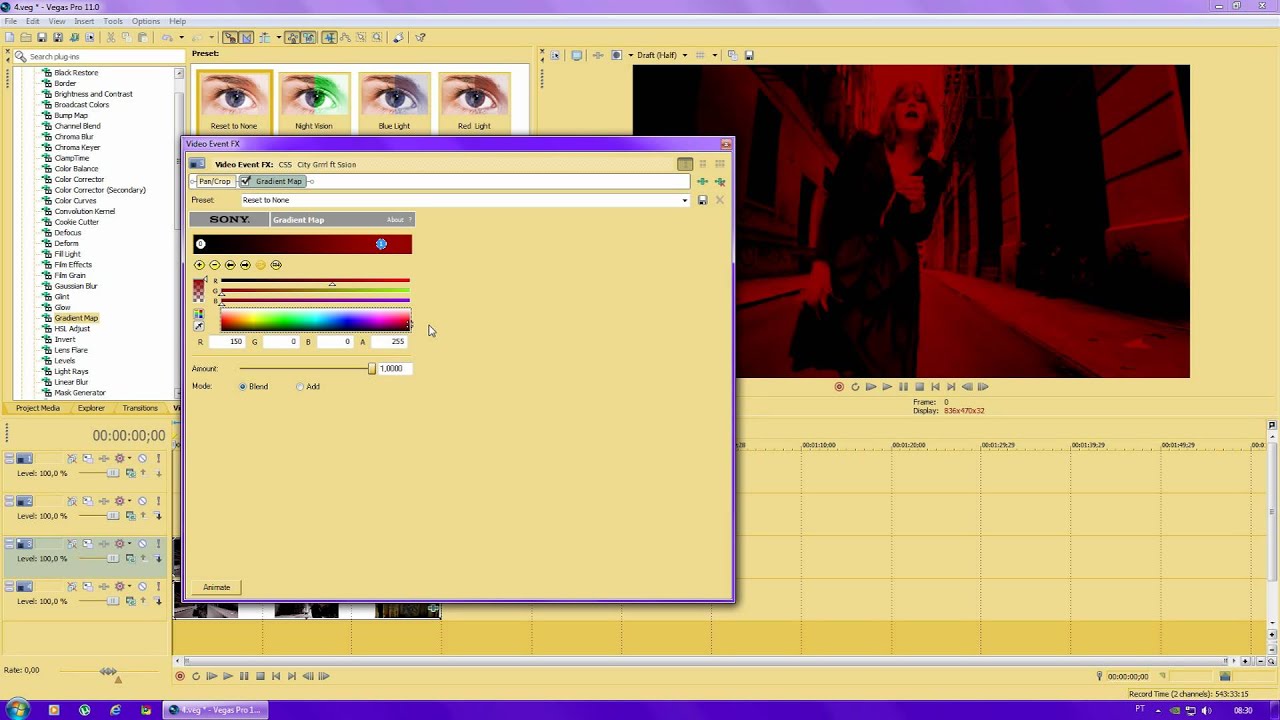
Task: Select the Blend mode radio button
Action: pyautogui.click(x=243, y=387)
